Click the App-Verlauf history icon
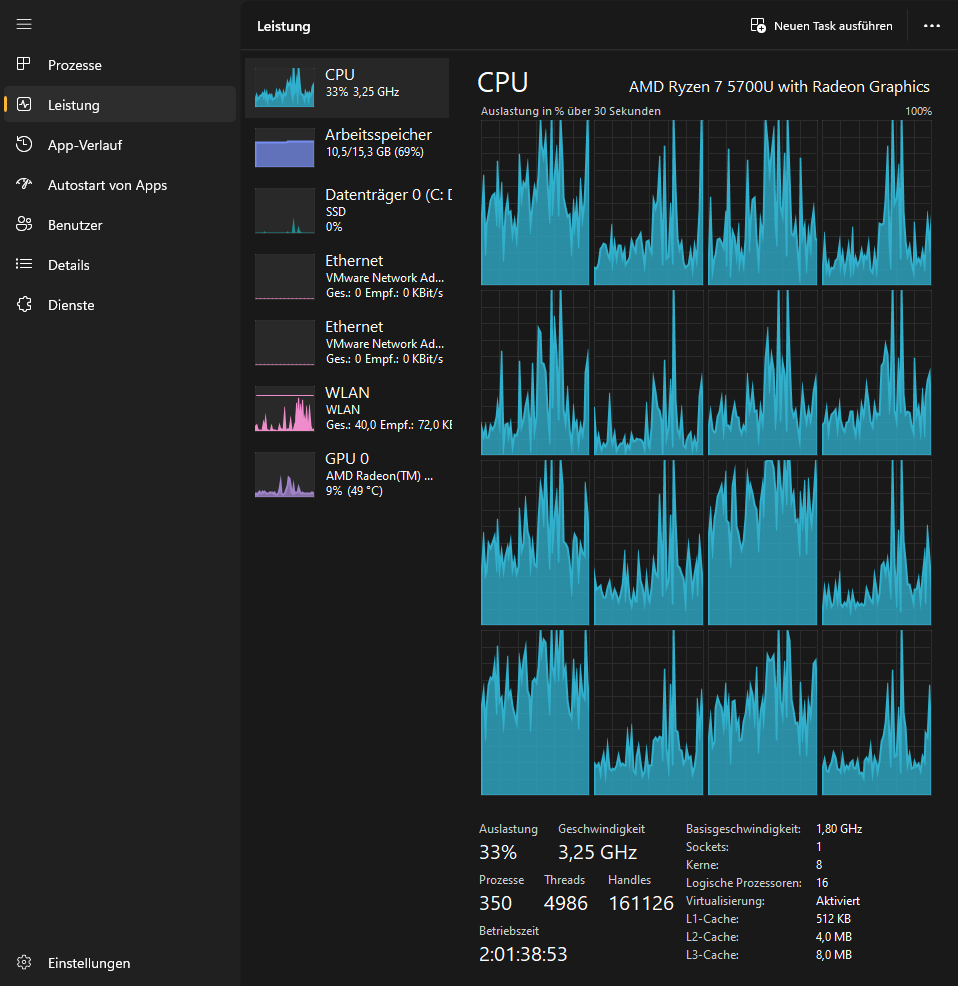Image resolution: width=958 pixels, height=986 pixels. pos(24,144)
